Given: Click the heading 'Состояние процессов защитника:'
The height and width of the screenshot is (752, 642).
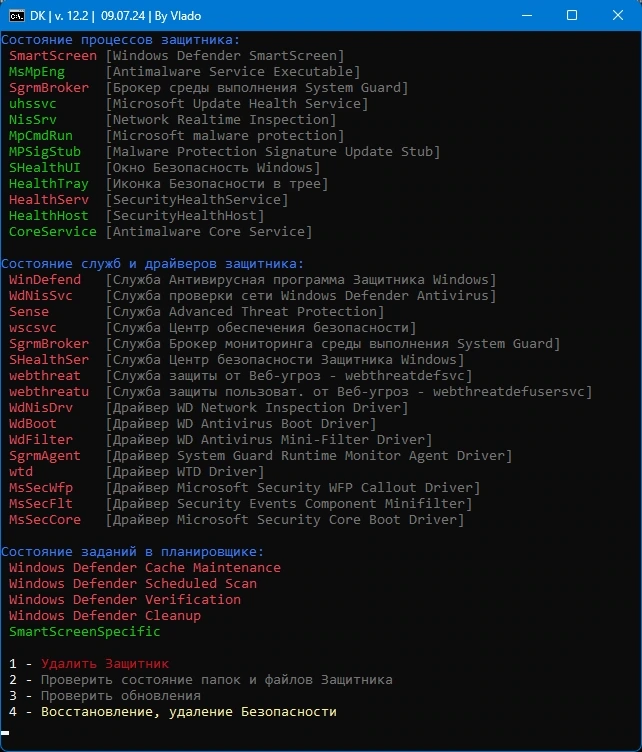Looking at the screenshot, I should tap(120, 40).
